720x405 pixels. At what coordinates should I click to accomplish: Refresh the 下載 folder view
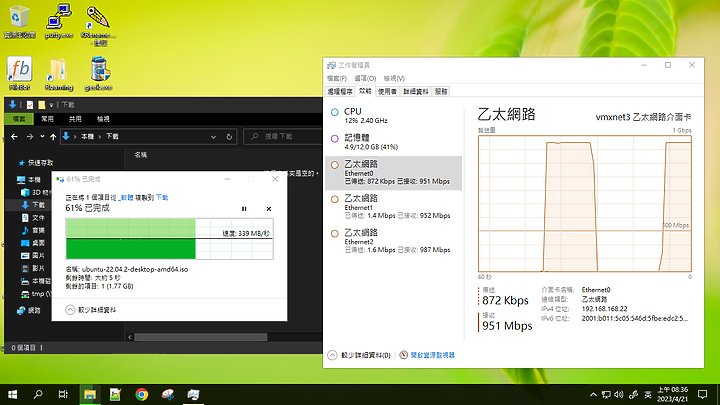pyautogui.click(x=229, y=137)
